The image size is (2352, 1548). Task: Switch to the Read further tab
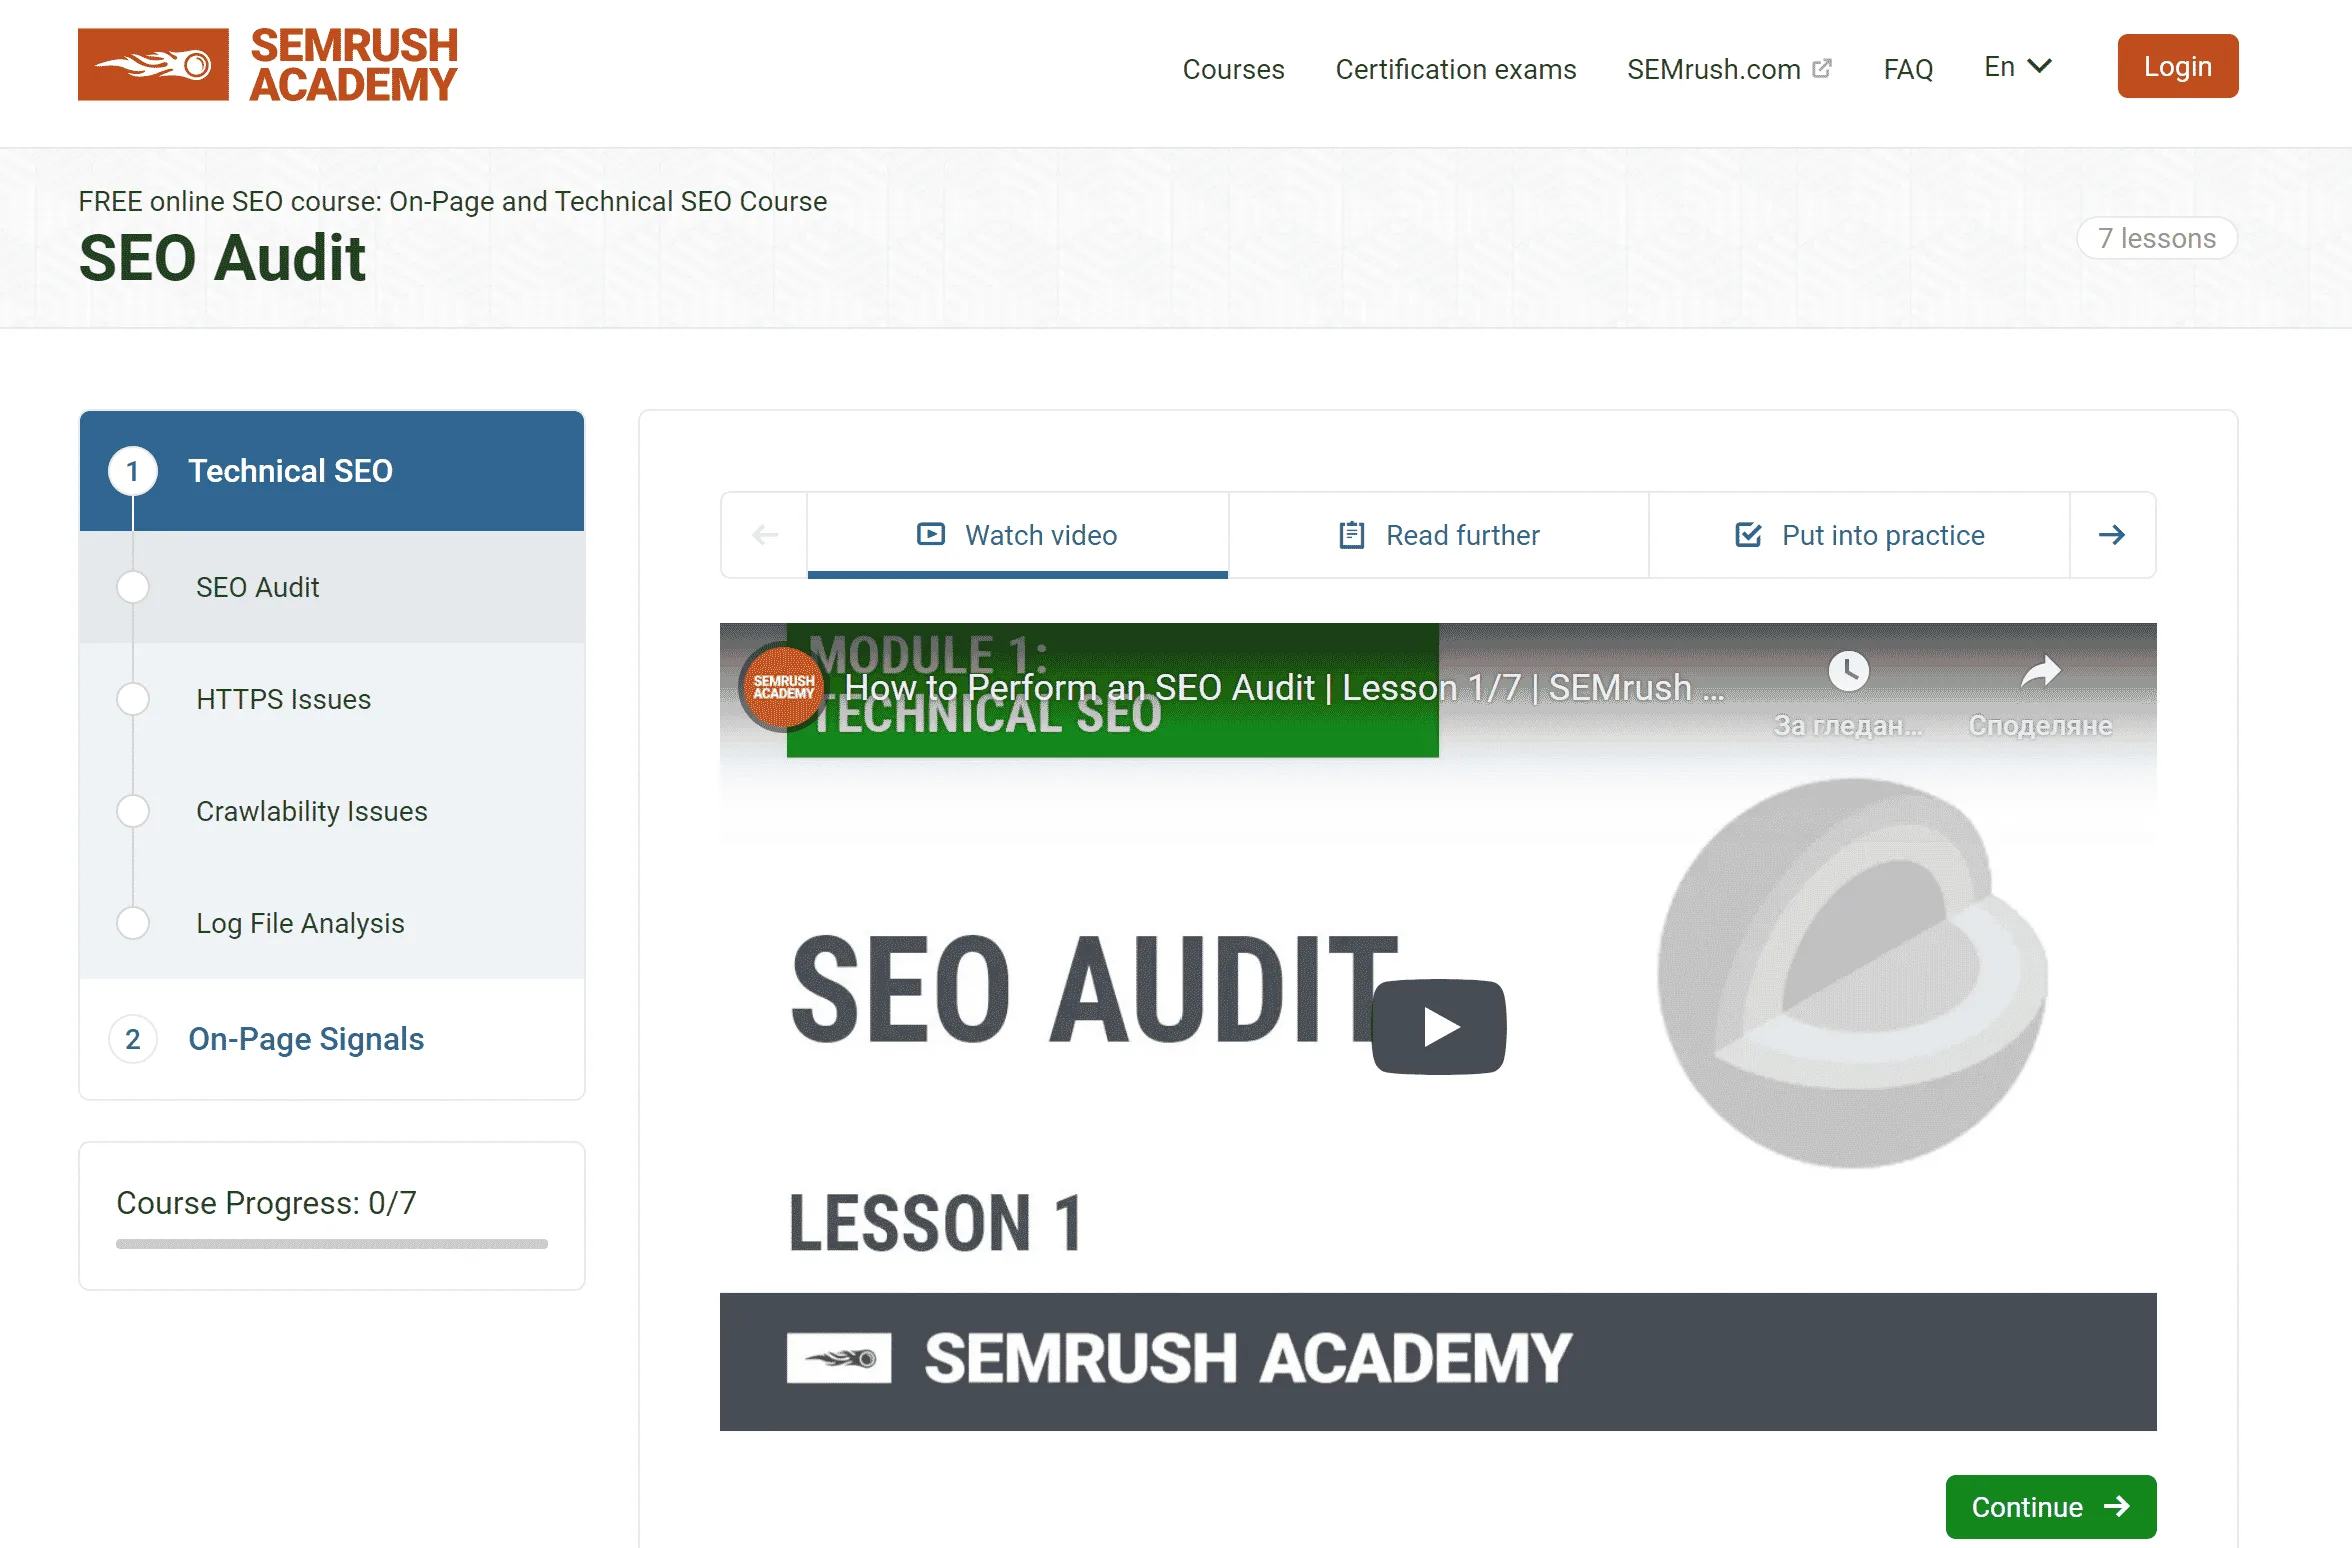[1439, 535]
